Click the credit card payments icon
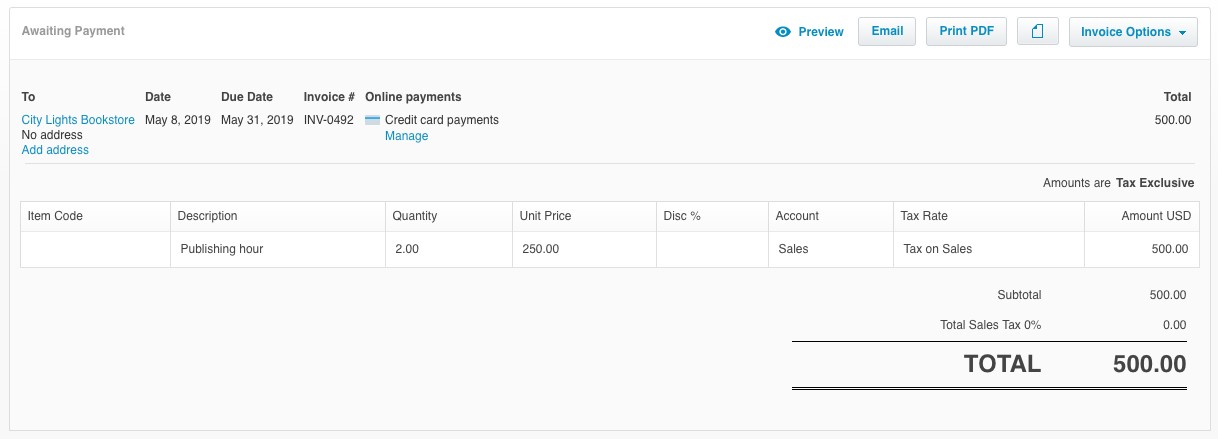 coord(372,120)
